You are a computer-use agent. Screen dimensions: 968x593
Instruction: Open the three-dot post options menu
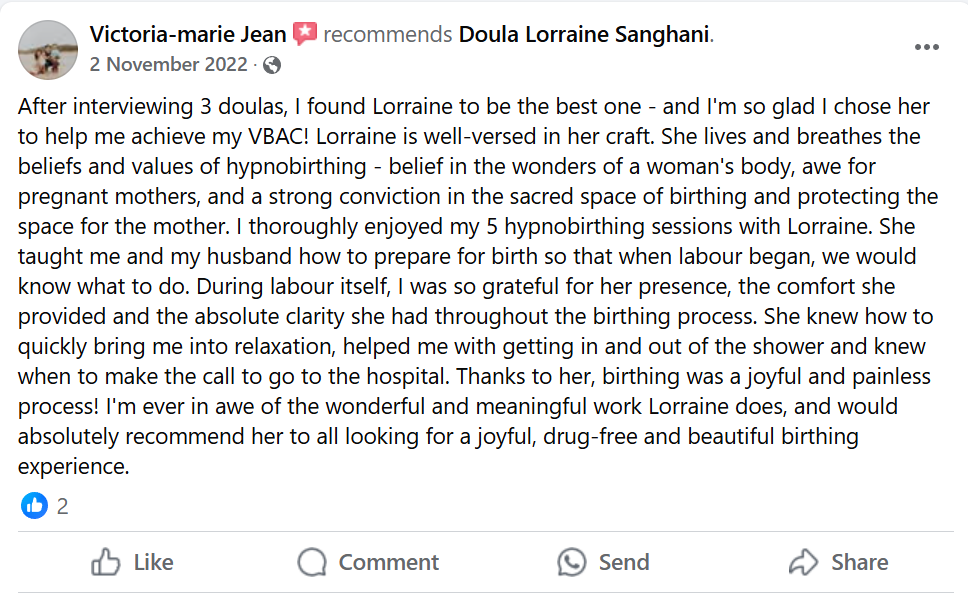coord(927,47)
